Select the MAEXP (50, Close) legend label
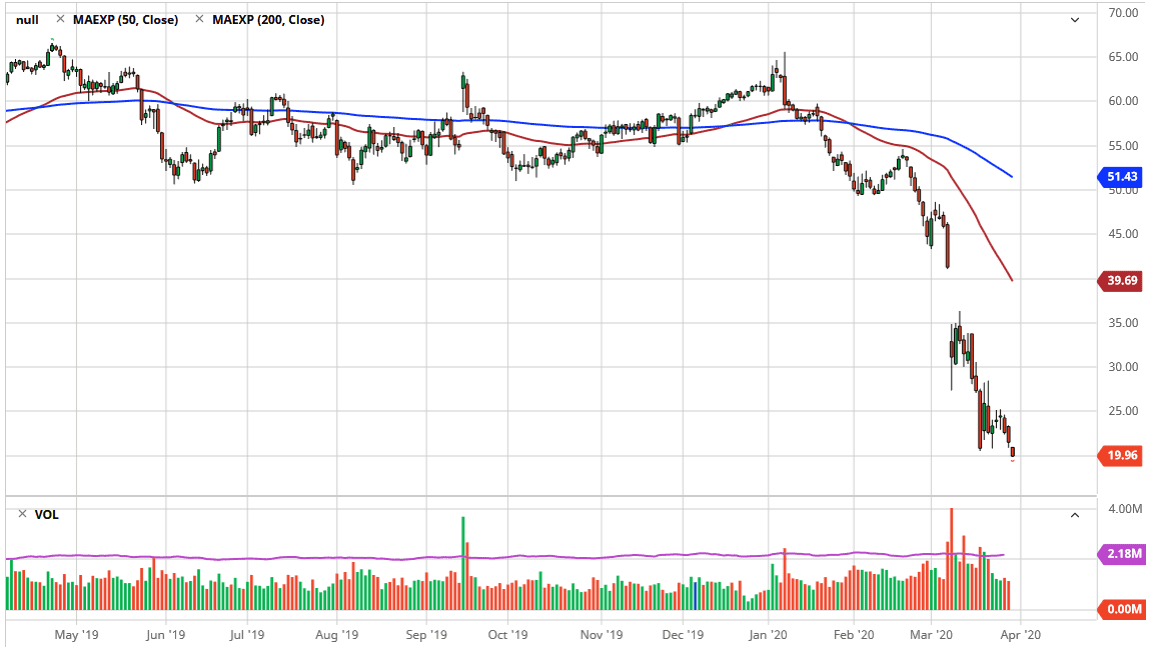 [x=125, y=18]
